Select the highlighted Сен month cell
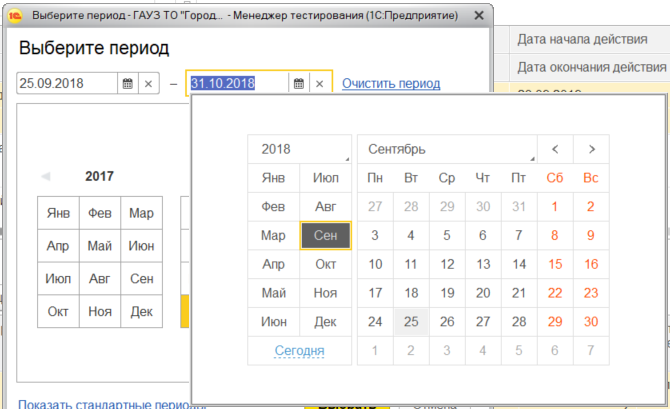670x409 pixels. [x=325, y=236]
